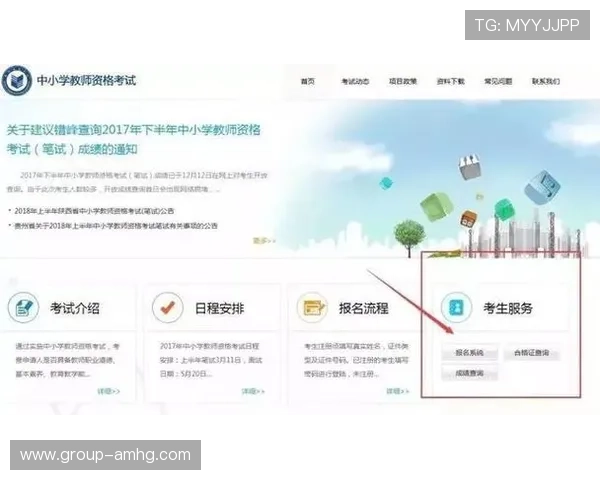Click the 成绩查询 button

[x=470, y=373]
